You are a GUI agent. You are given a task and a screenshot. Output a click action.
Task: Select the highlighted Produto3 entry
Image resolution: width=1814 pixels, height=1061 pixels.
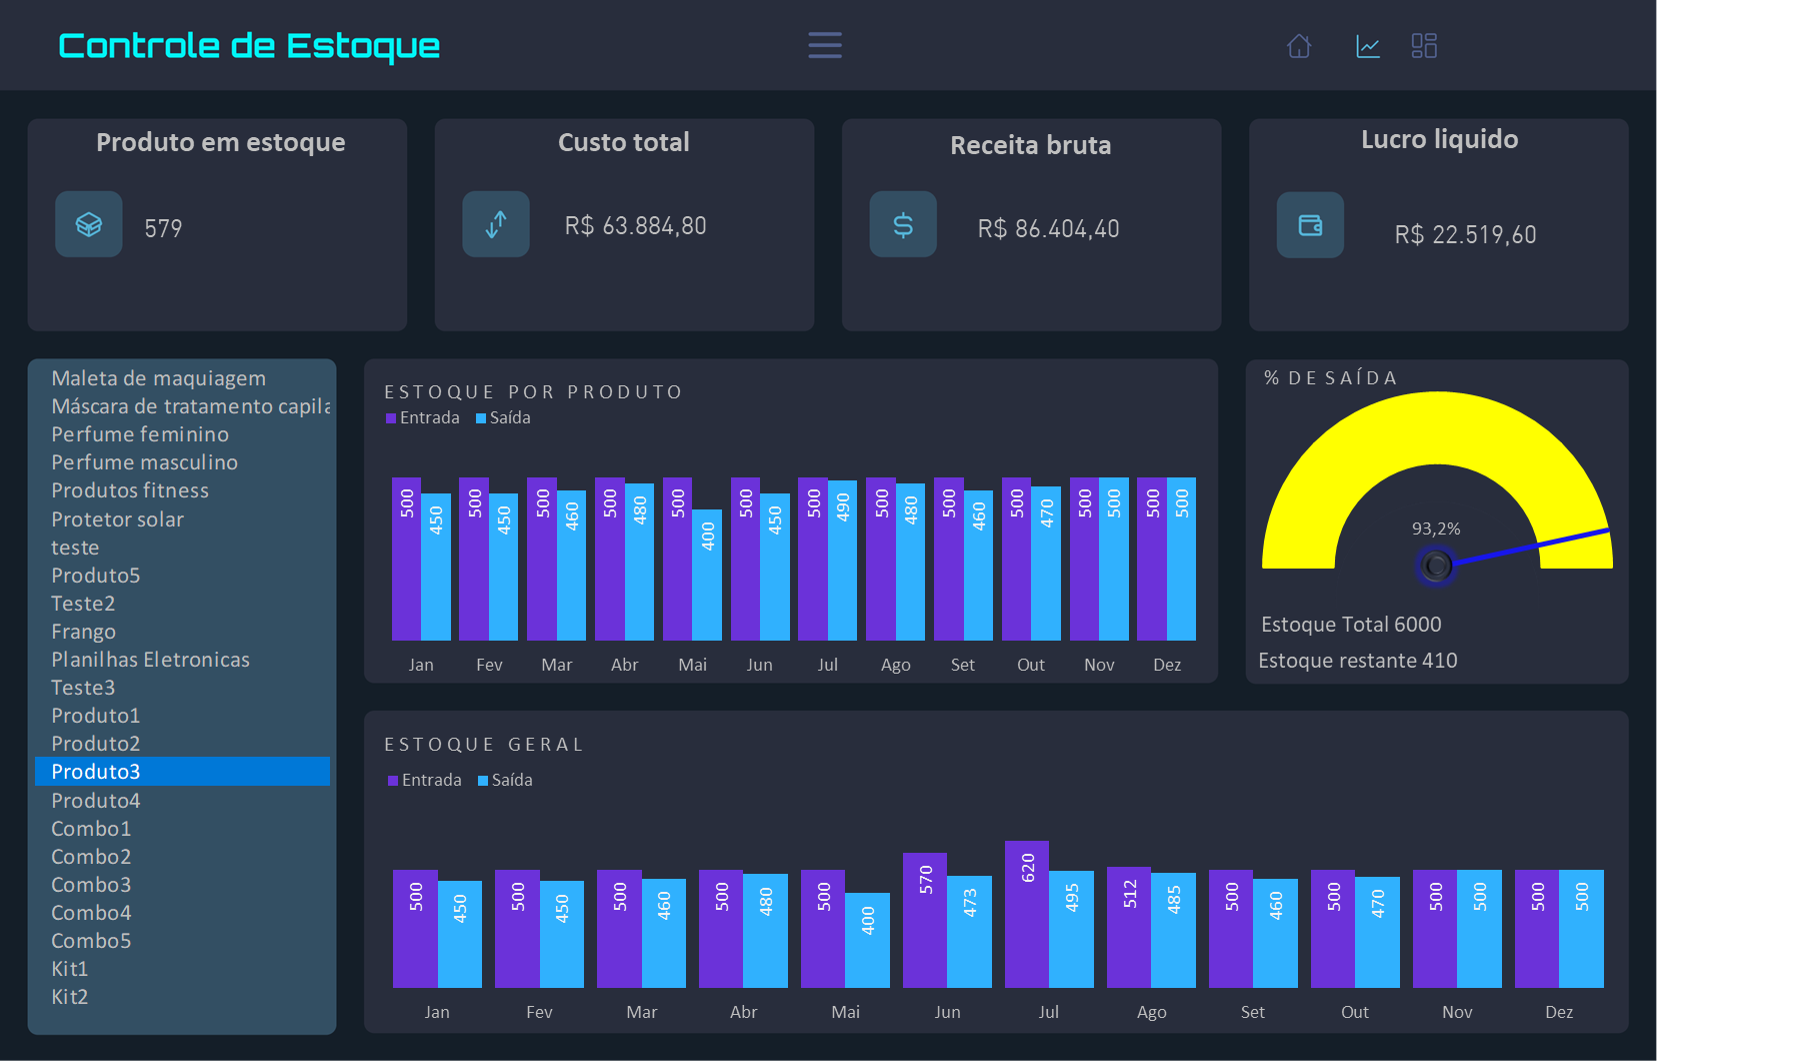[96, 771]
